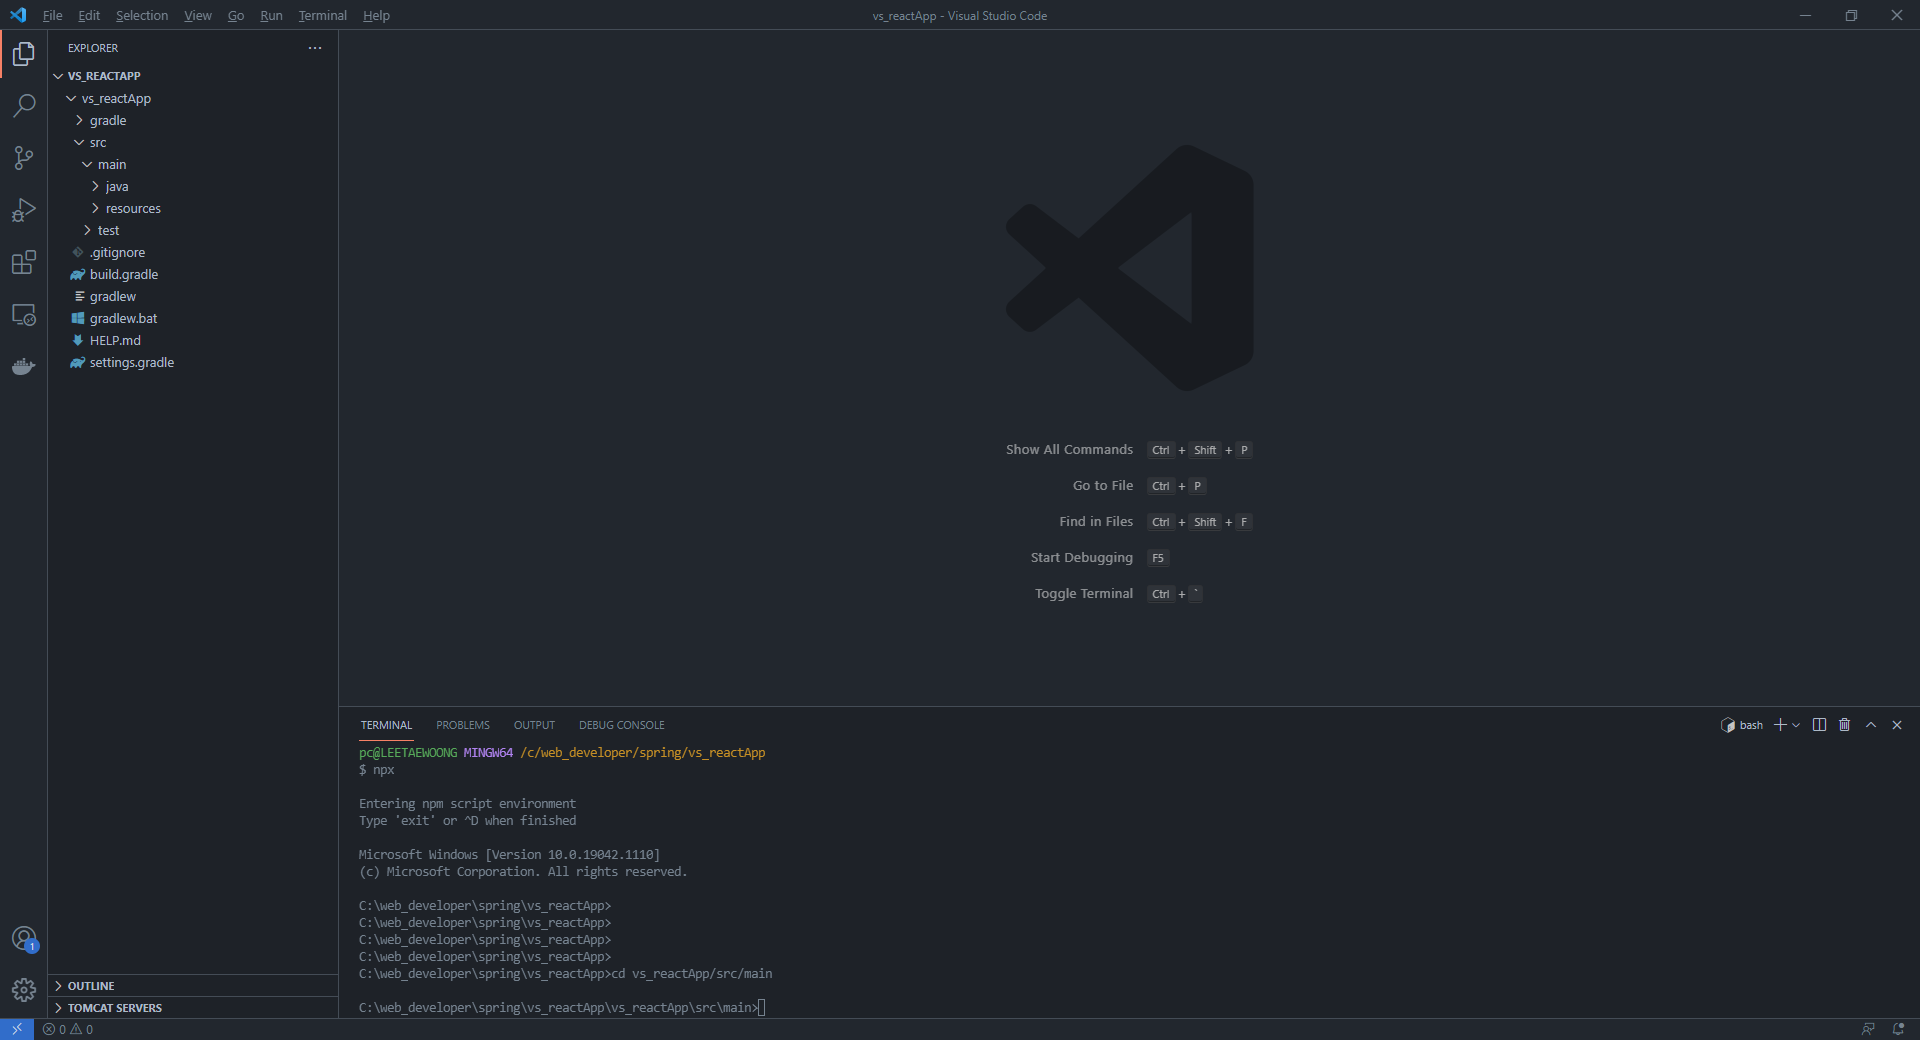The width and height of the screenshot is (1920, 1040).
Task: Open the Terminal menu
Action: click(x=323, y=15)
